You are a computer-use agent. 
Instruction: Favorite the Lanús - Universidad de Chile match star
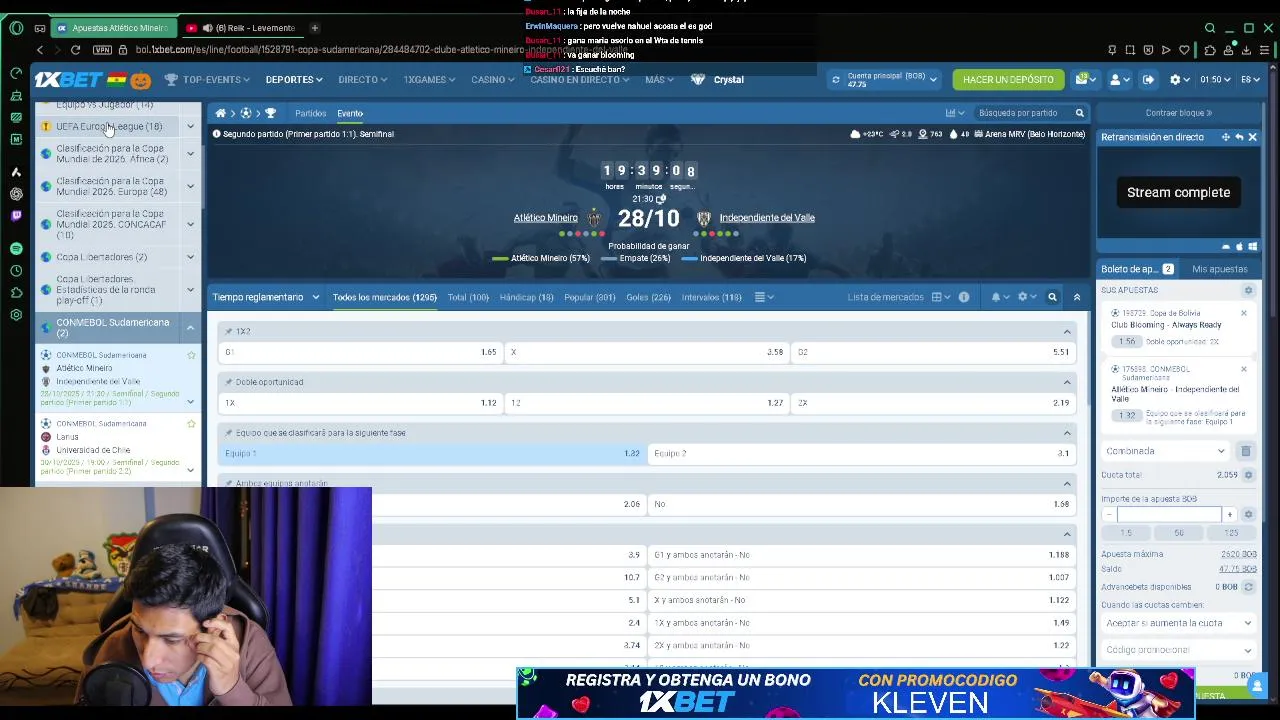[191, 424]
